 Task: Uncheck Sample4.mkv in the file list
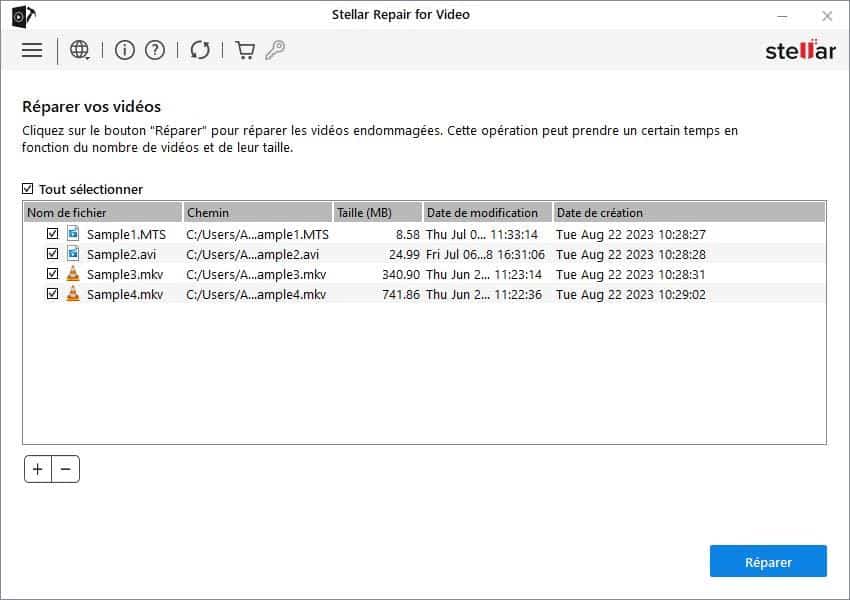[x=55, y=294]
